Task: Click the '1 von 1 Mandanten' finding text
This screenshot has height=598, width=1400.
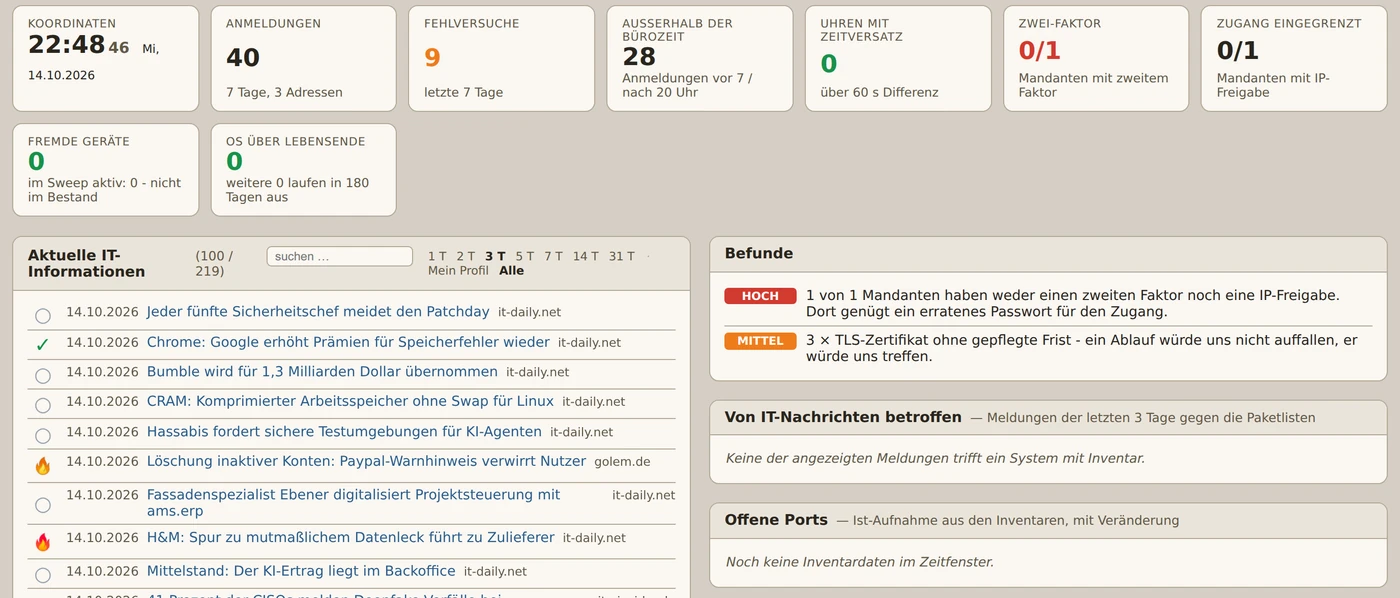Action: point(1072,303)
